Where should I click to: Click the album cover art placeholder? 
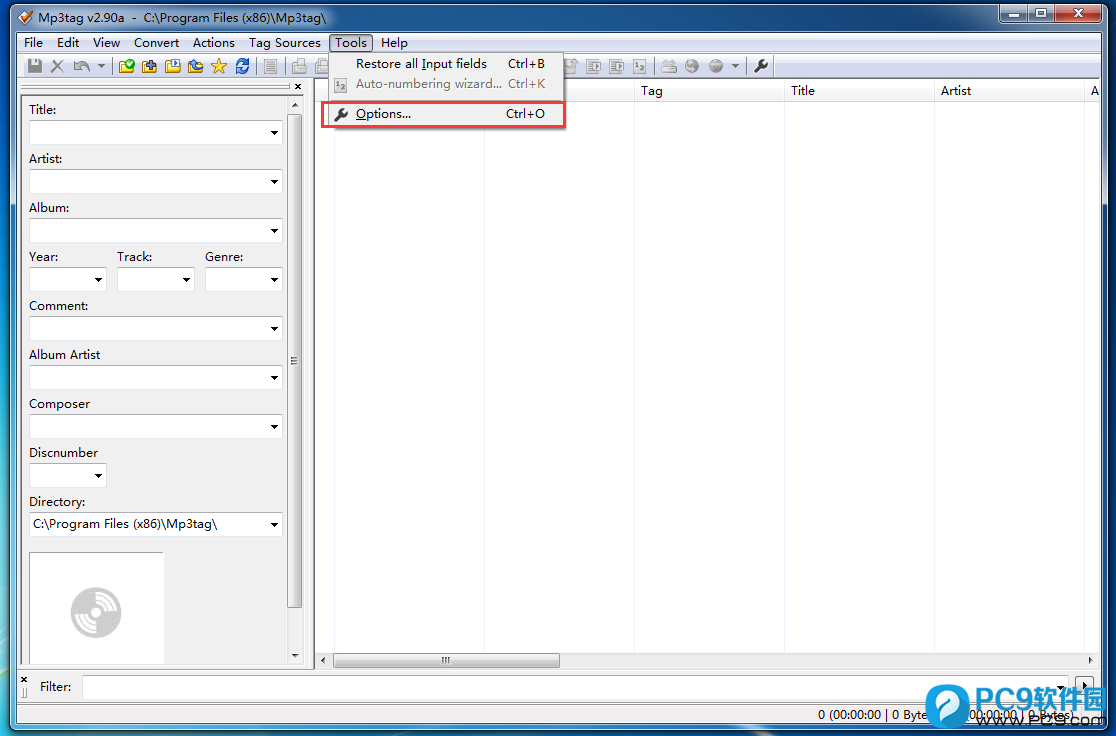tap(96, 609)
